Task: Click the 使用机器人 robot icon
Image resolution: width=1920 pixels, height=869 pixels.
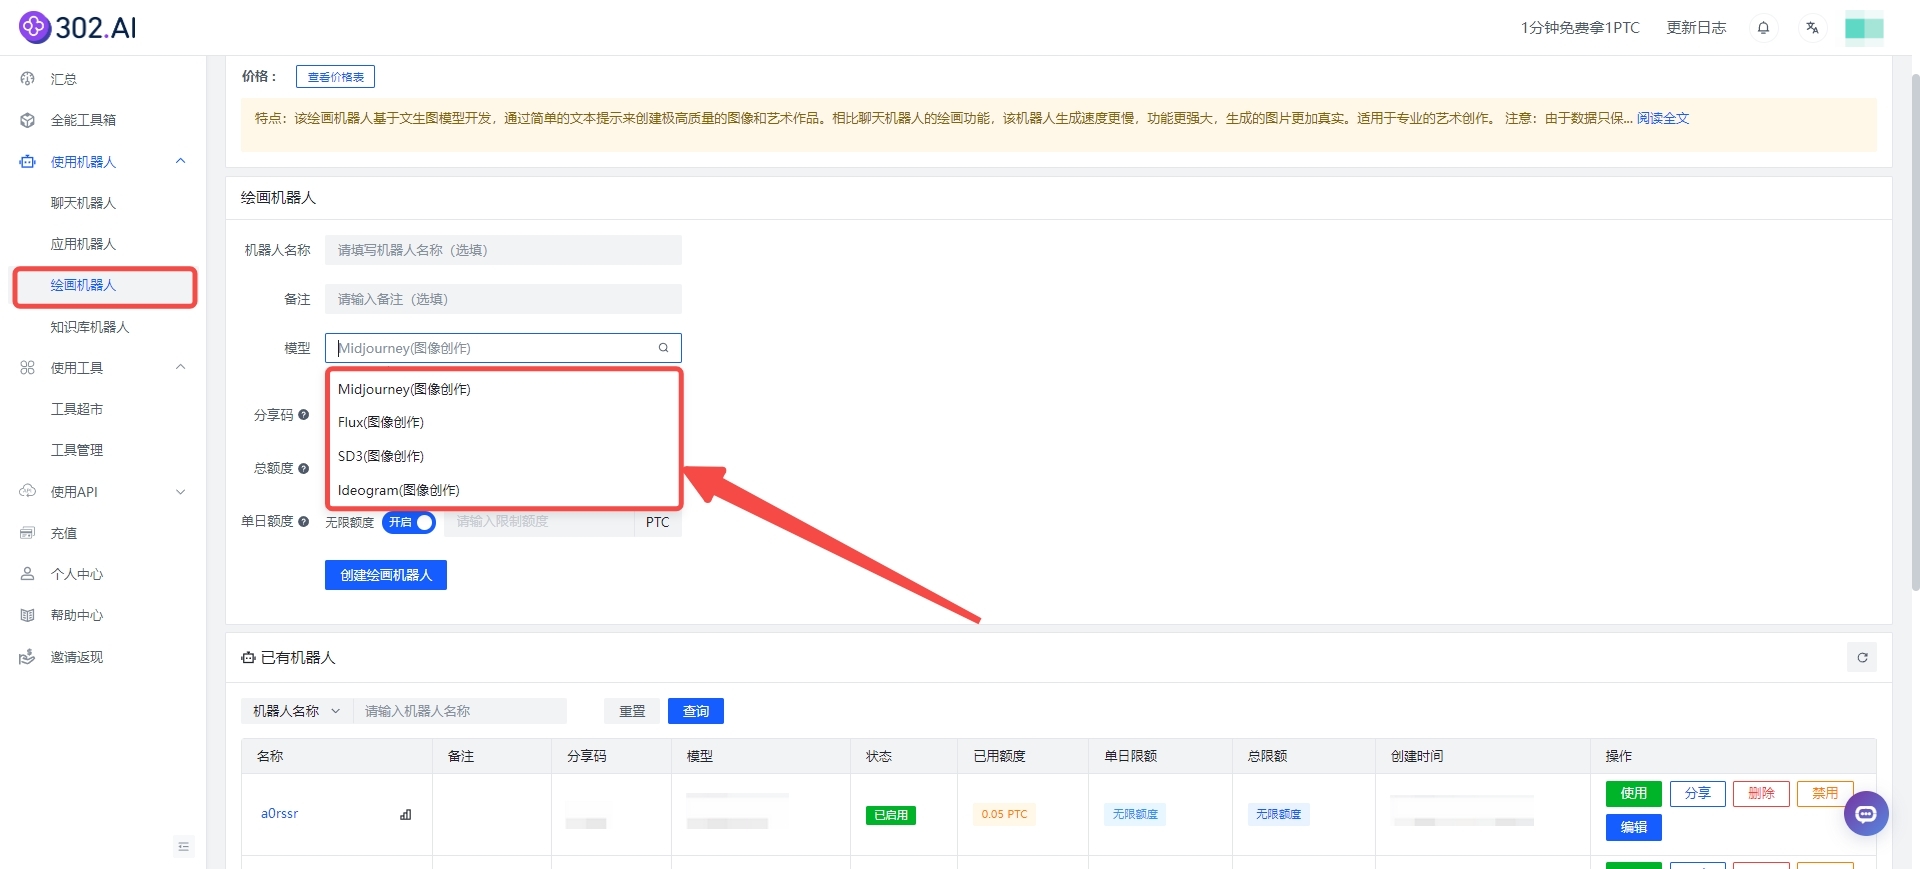Action: click(x=28, y=162)
